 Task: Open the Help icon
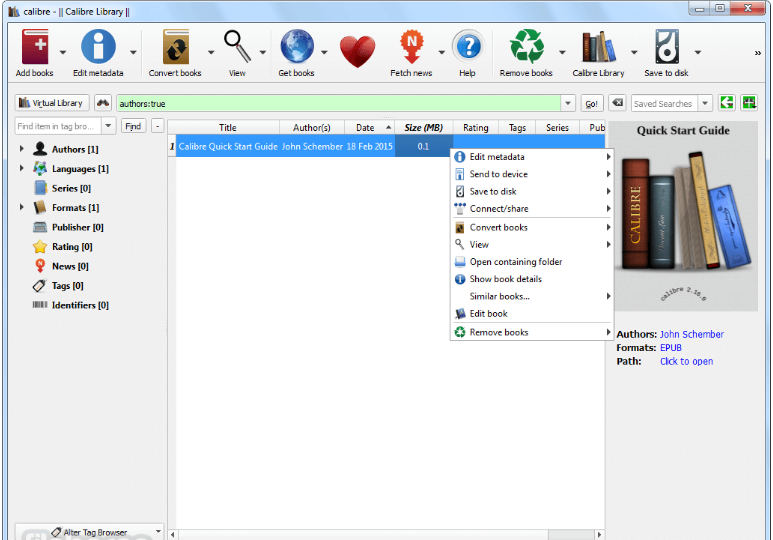(x=468, y=47)
